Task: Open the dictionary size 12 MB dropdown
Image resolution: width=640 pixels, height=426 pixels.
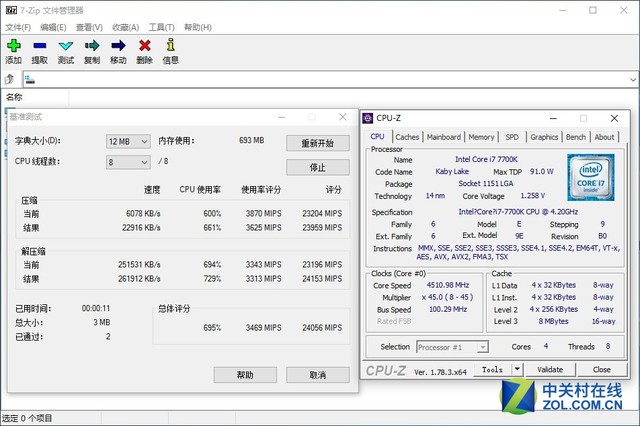Action: [x=128, y=141]
